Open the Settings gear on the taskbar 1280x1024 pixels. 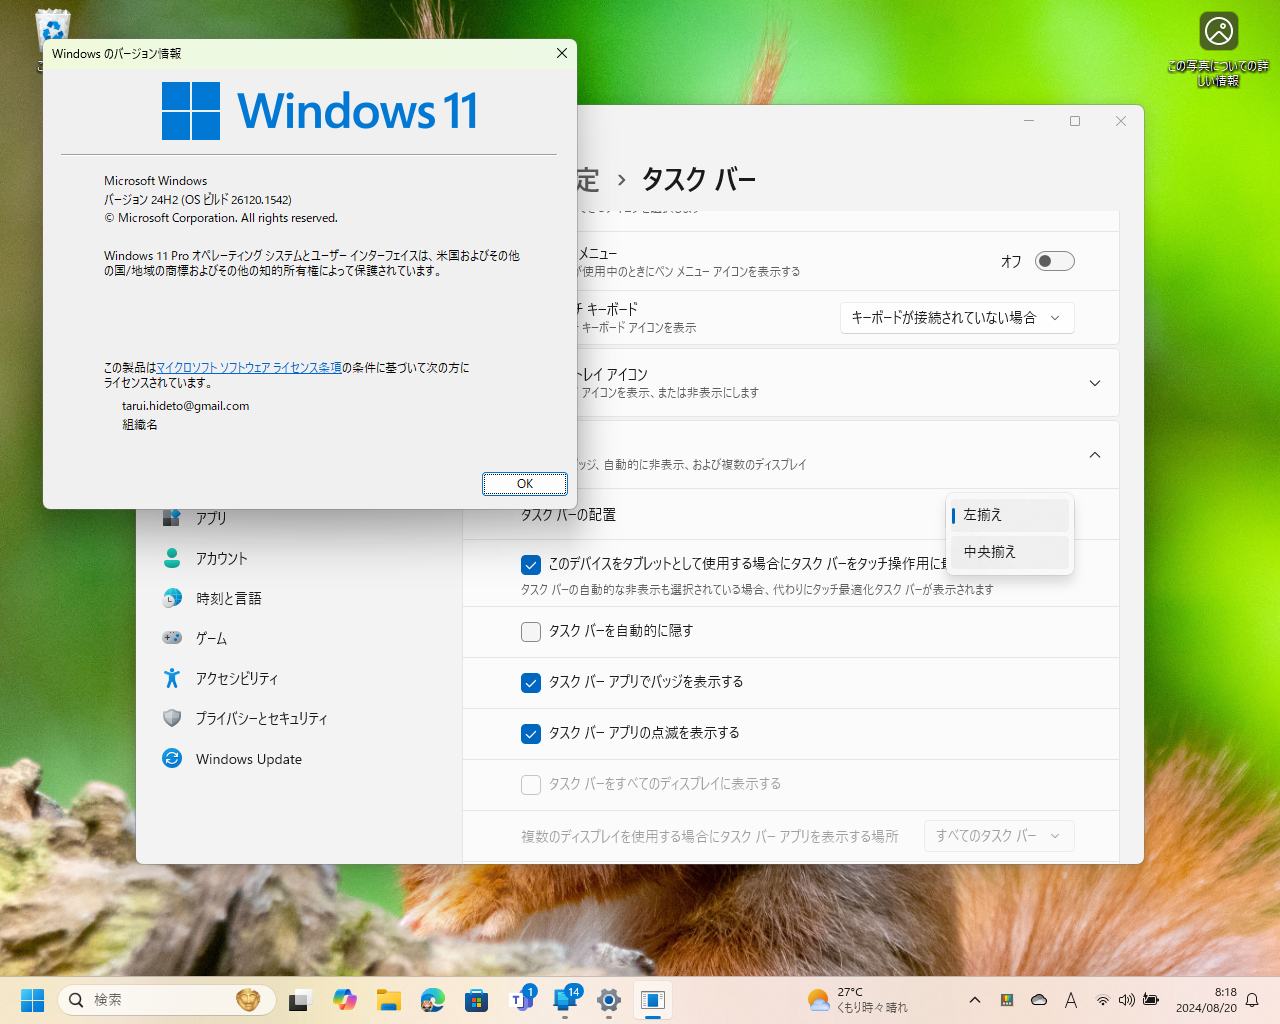[x=608, y=1000]
